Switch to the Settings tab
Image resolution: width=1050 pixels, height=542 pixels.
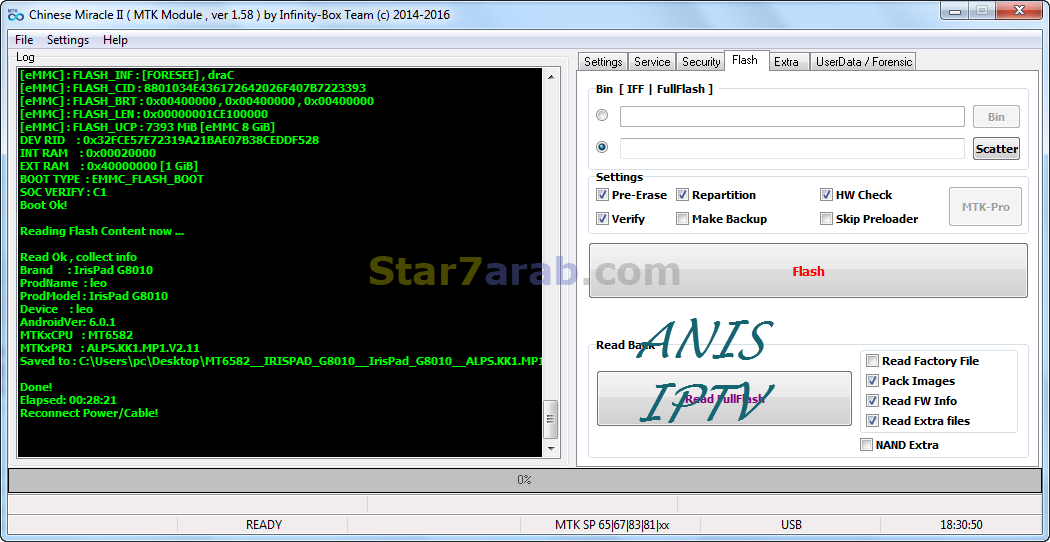click(603, 62)
